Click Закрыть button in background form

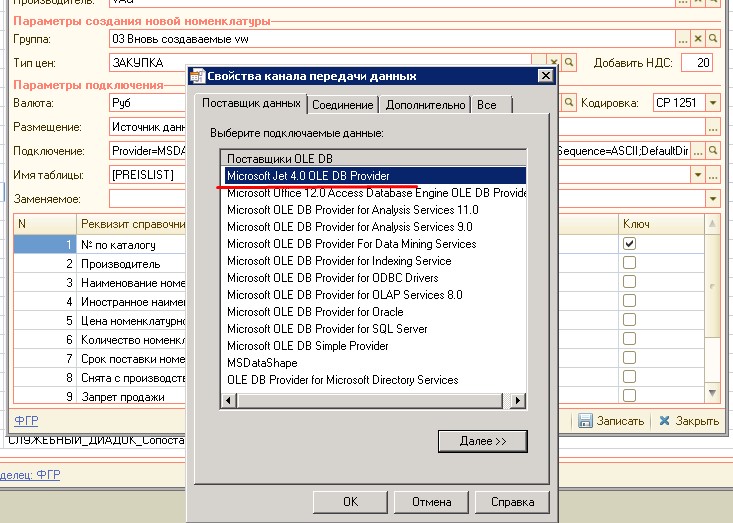(689, 421)
